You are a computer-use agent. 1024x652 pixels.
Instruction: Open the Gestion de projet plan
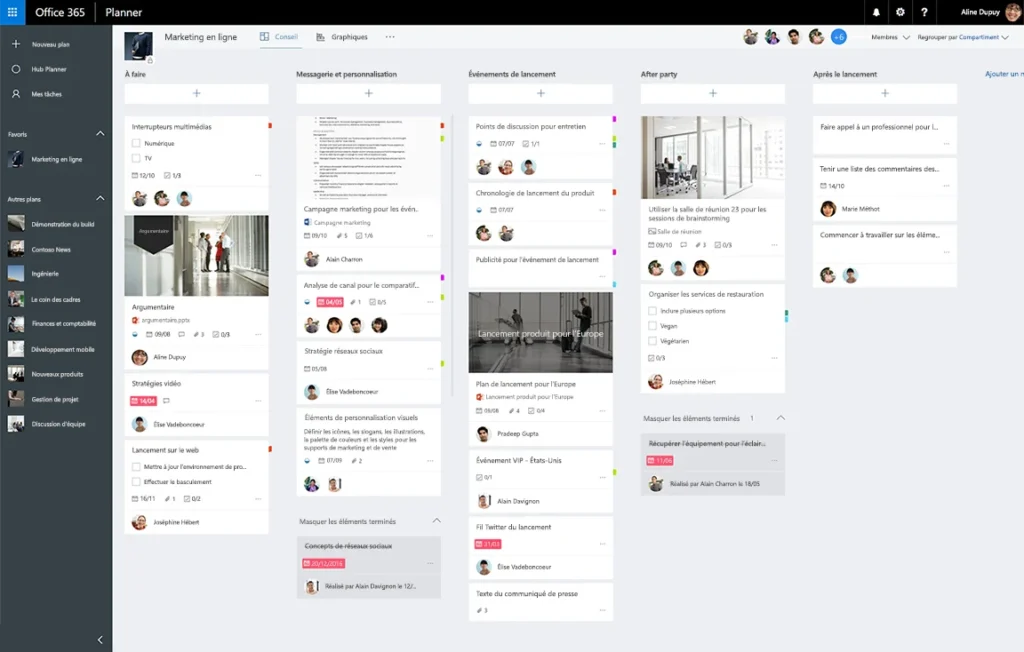[56, 399]
